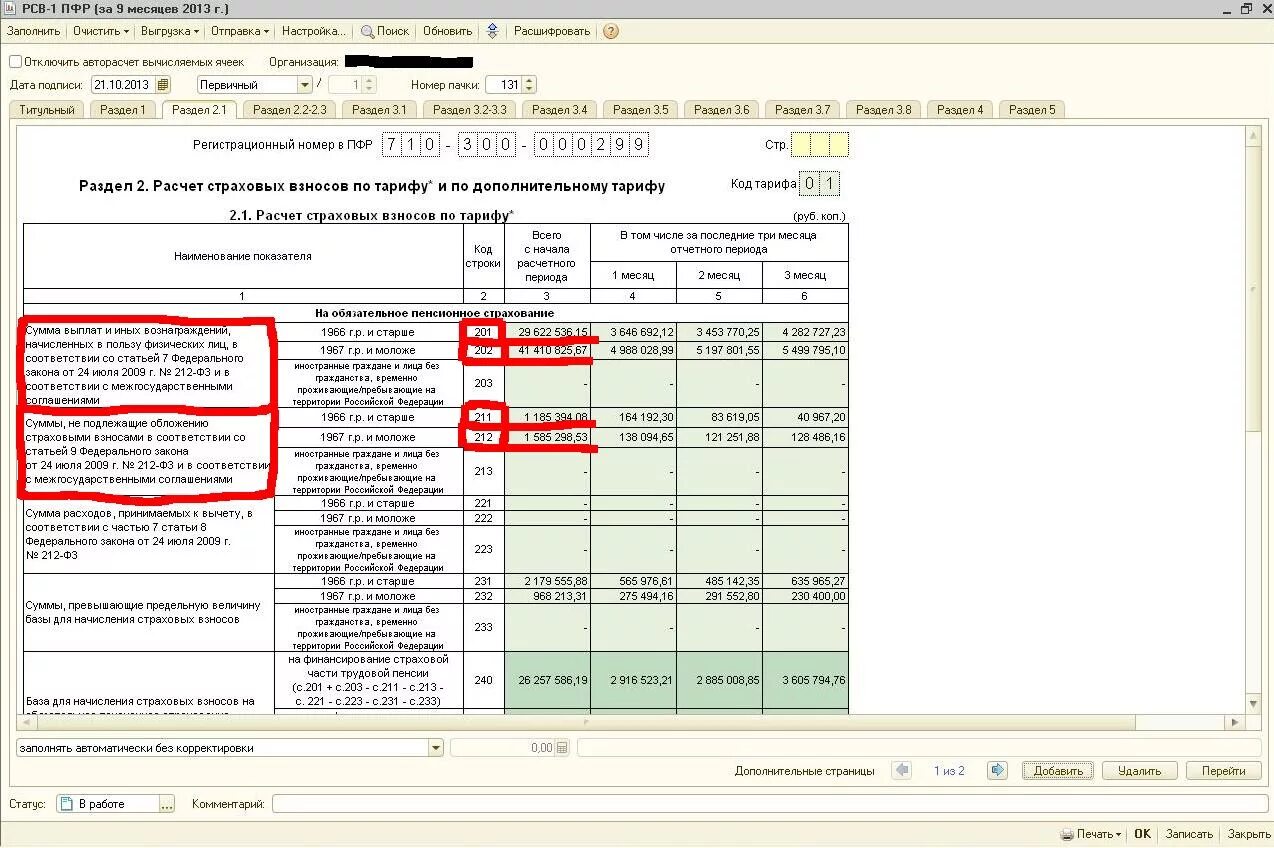Select cell value 41 410 825,67
Screen dimensions: 1274x848
click(x=547, y=351)
